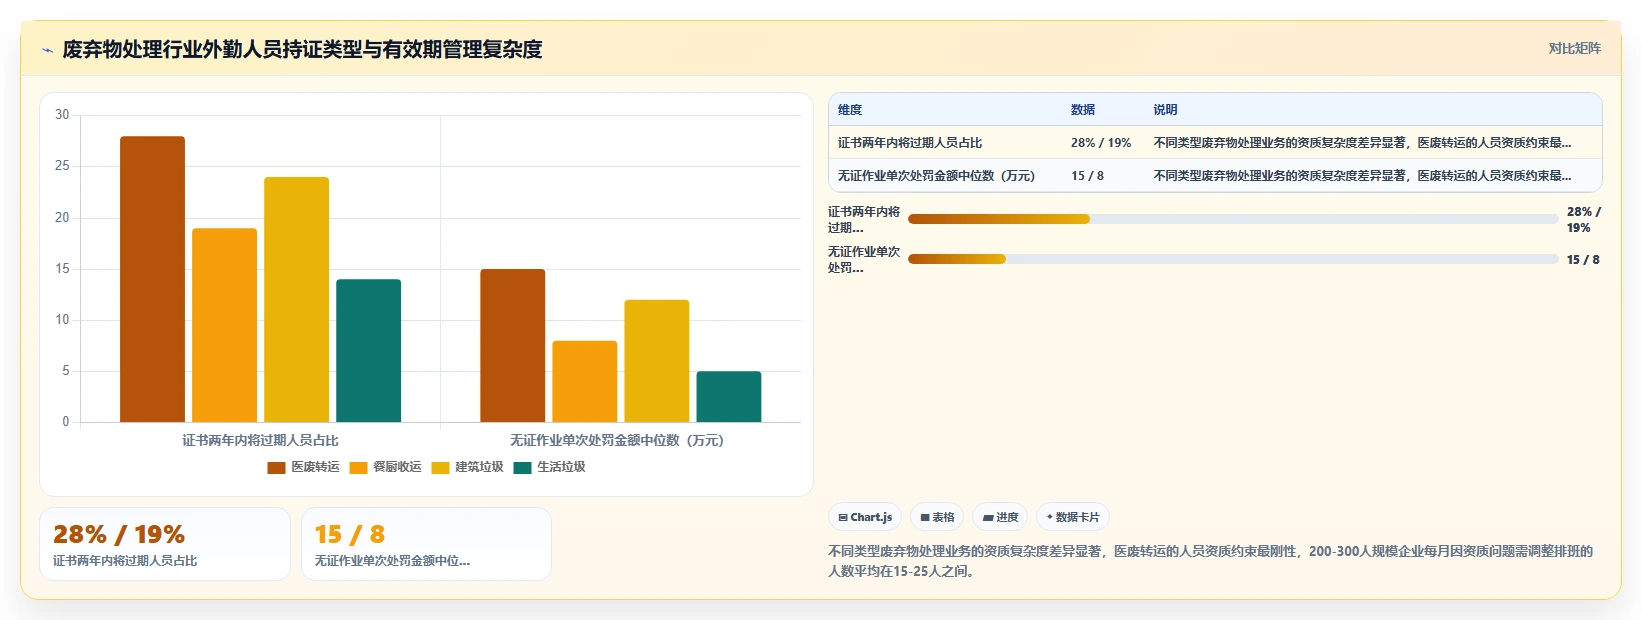
Task: Click the pulse icon beside the card title
Action: click(47, 50)
